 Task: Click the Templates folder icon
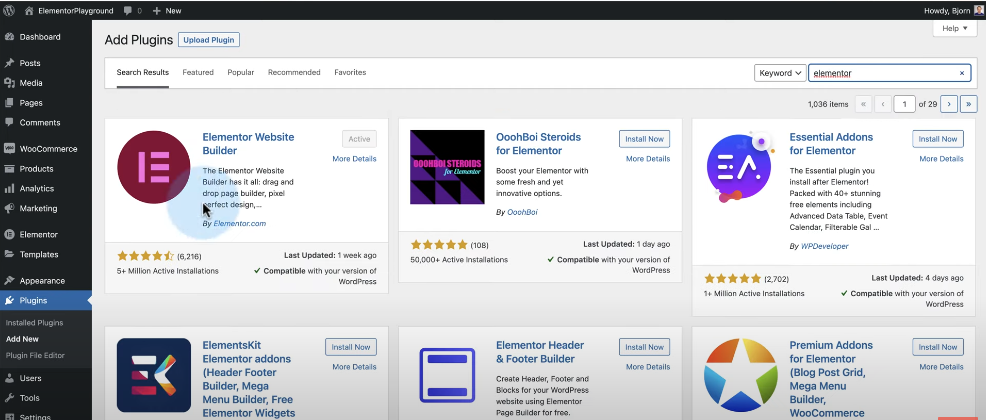(9, 255)
